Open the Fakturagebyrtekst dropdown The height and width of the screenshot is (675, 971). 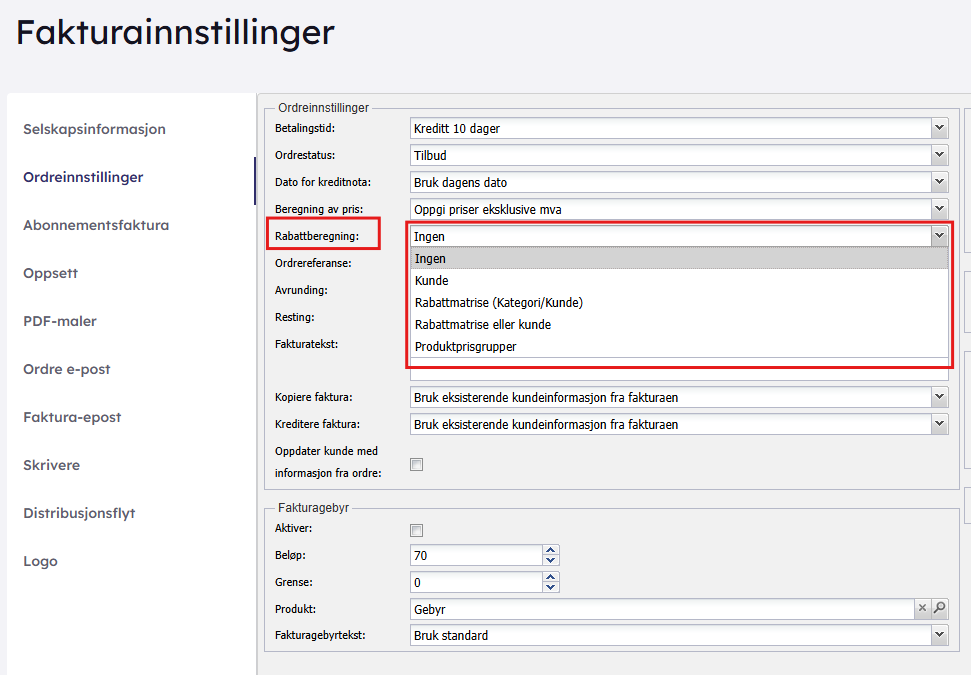938,635
